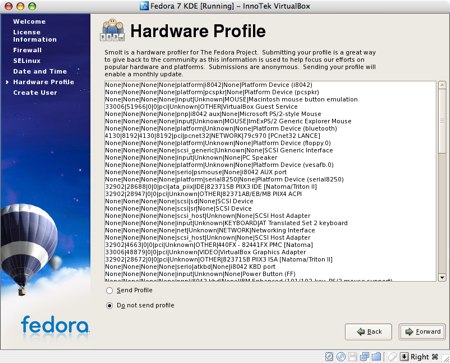Click the line 'Power Button (FF)'
450x363 pixels.
200,274
